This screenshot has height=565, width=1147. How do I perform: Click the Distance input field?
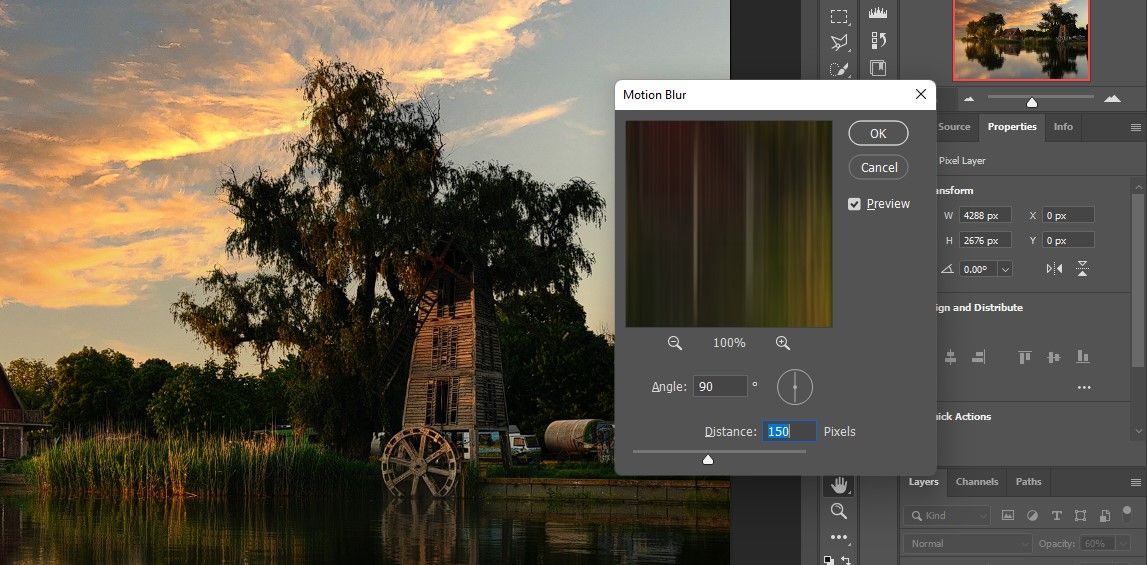click(x=789, y=432)
